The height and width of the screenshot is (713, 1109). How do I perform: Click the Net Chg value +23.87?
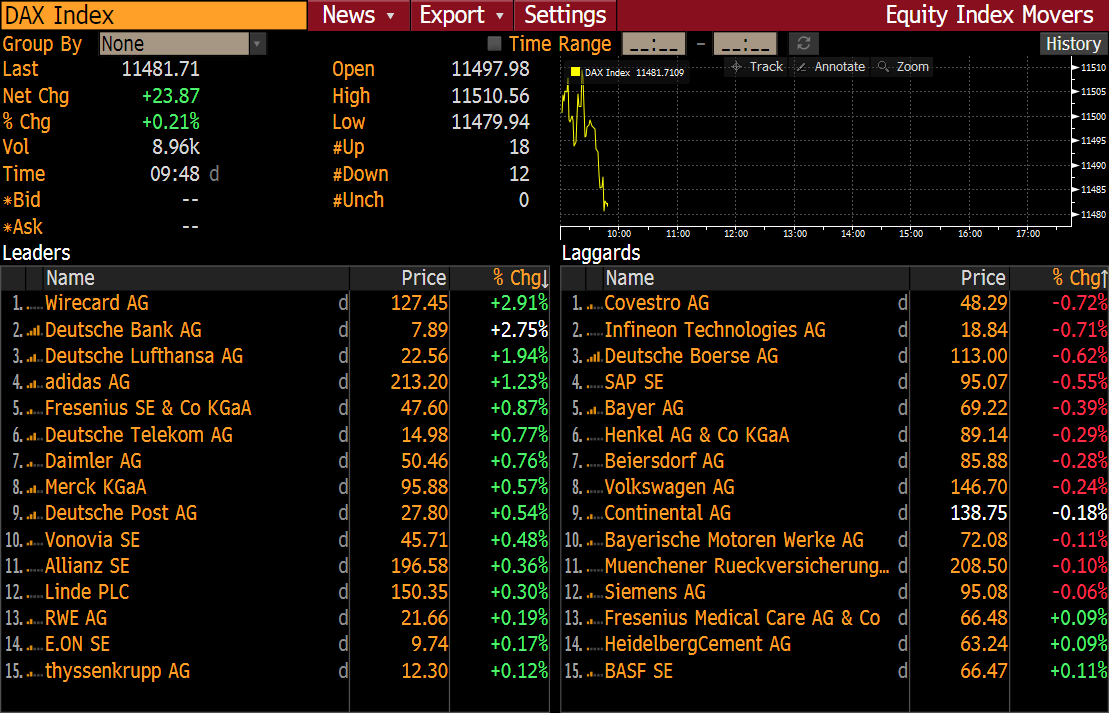pyautogui.click(x=171, y=96)
